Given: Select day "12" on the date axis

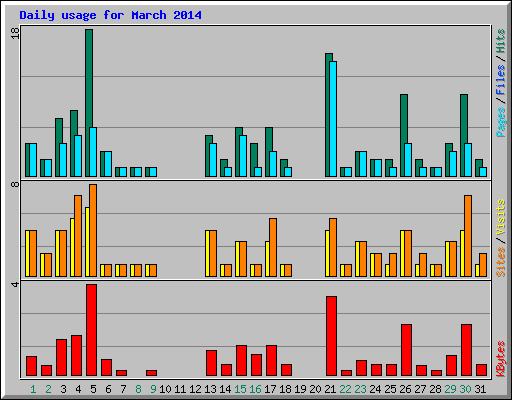Looking at the screenshot, I should click(x=195, y=389).
